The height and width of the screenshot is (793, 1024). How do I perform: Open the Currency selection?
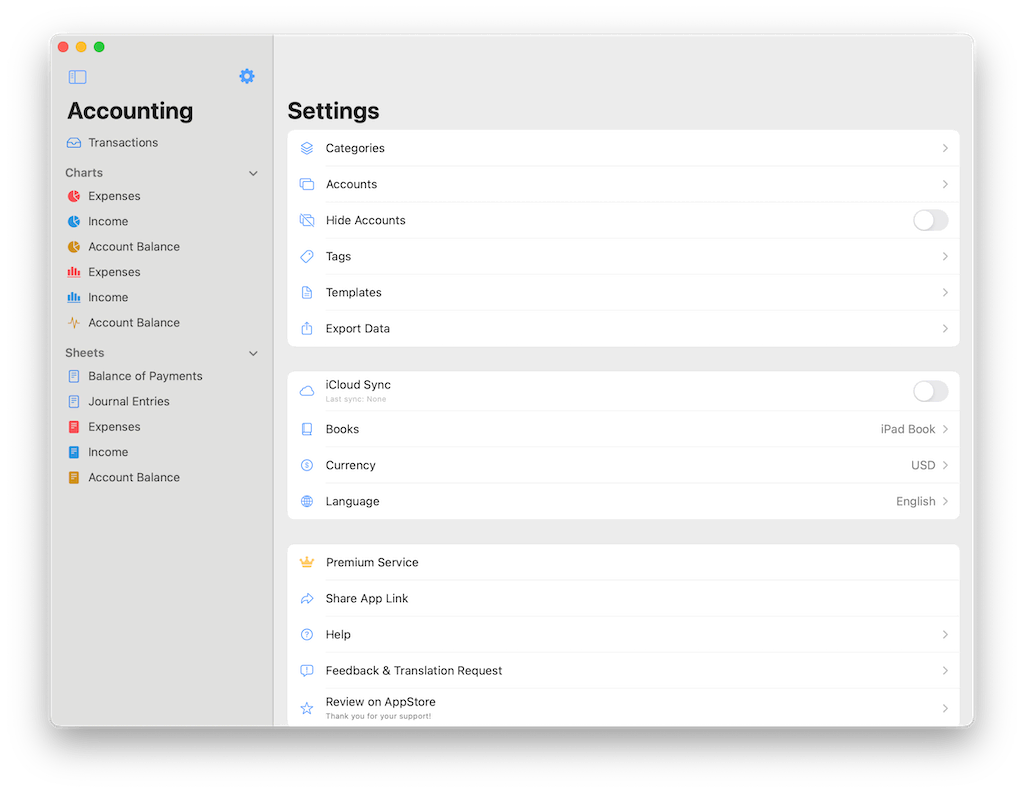[x=623, y=465]
